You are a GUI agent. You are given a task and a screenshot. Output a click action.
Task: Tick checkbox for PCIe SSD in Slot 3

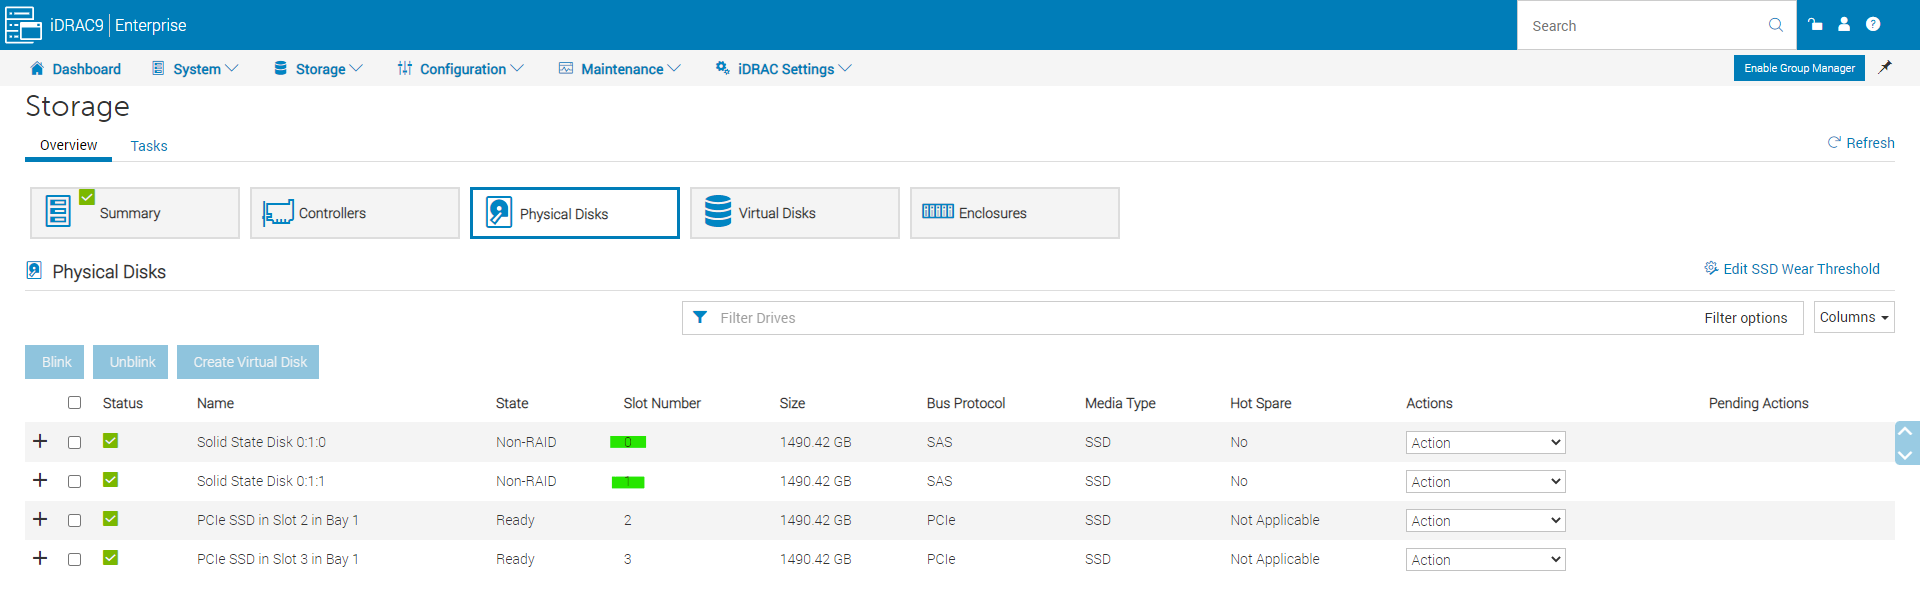74,559
